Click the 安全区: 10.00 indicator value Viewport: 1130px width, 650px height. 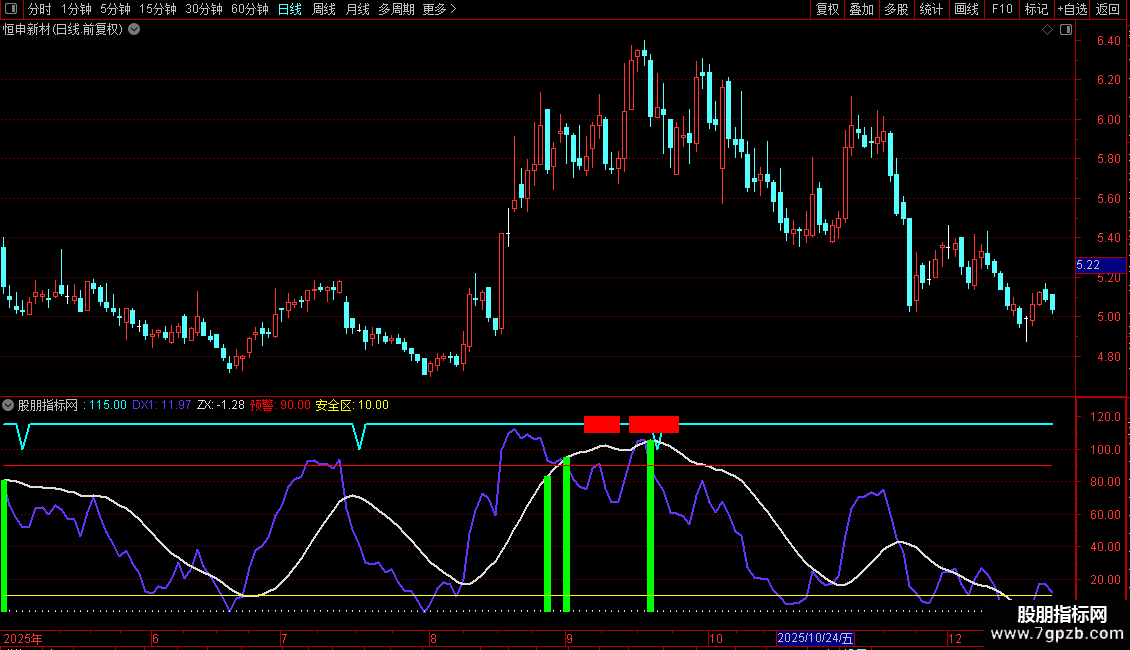point(352,405)
